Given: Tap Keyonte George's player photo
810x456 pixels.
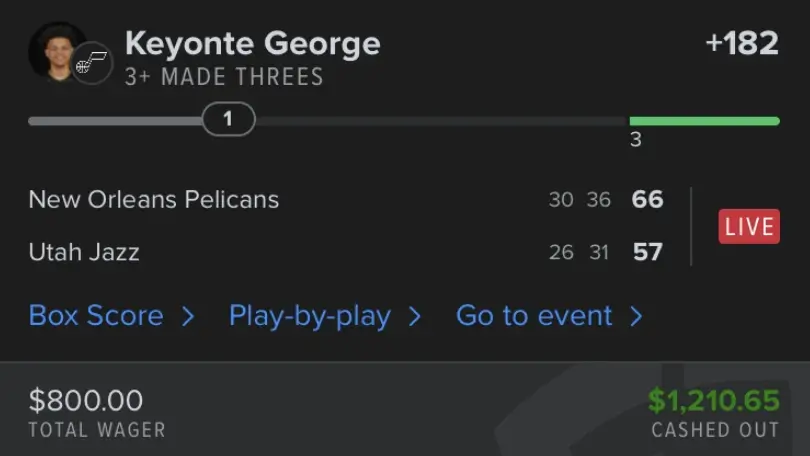Looking at the screenshot, I should (55, 48).
